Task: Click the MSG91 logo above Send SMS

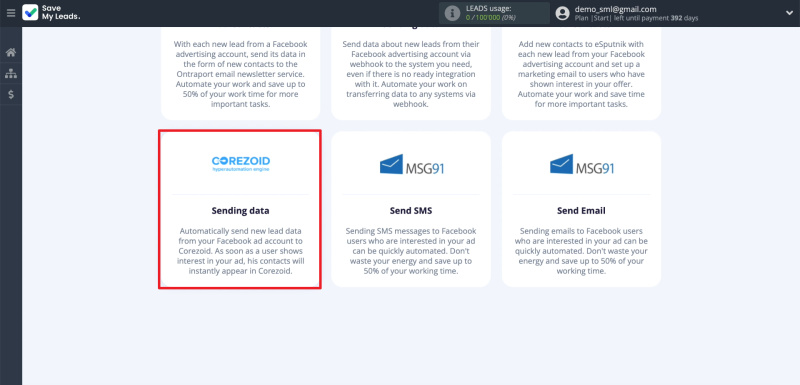Action: click(411, 165)
